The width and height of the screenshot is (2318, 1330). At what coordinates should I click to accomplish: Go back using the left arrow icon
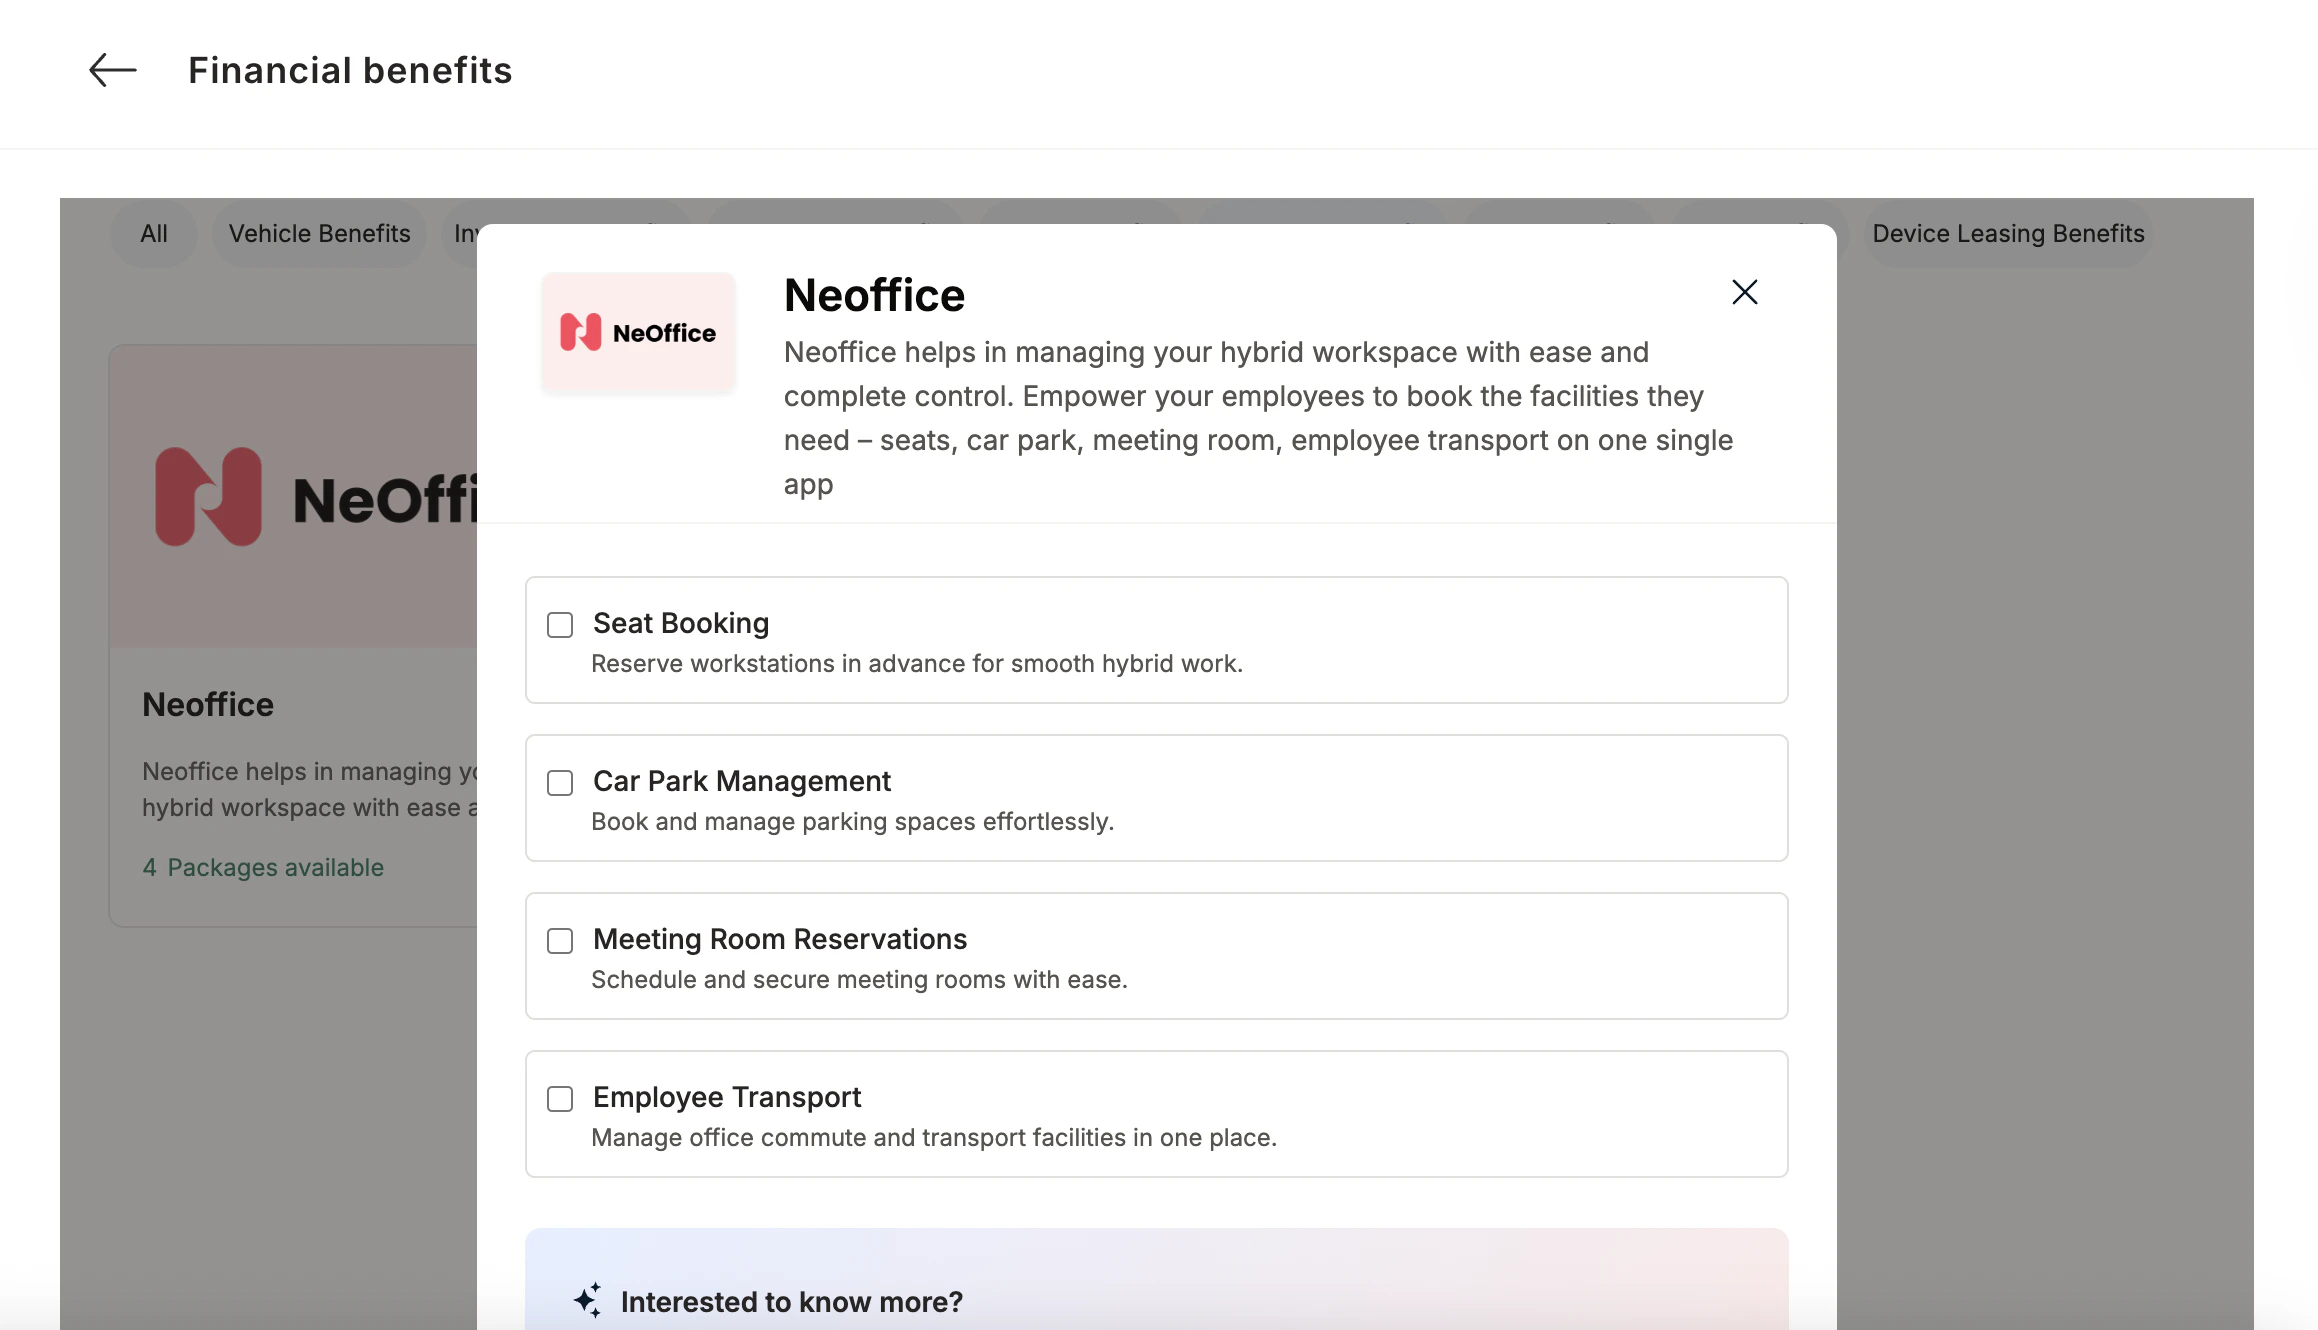112,70
